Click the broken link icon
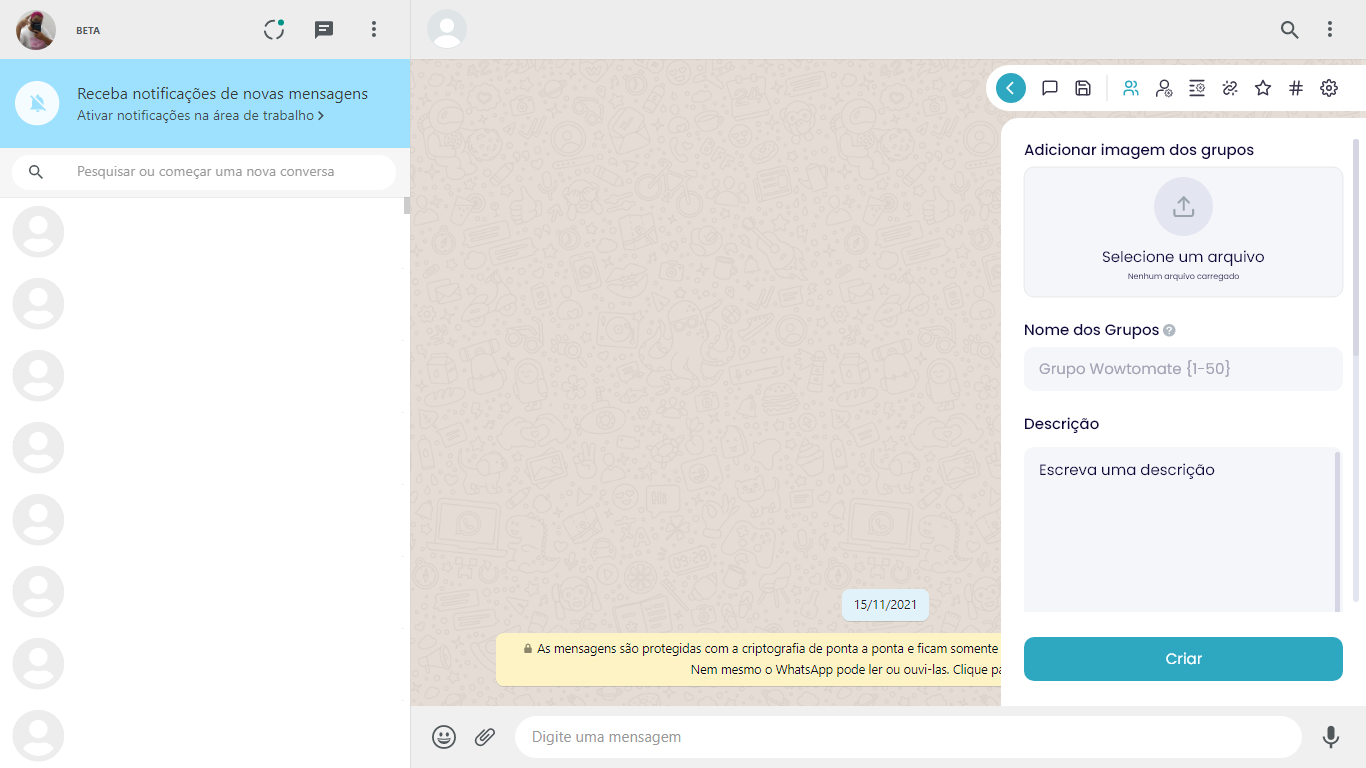The width and height of the screenshot is (1366, 768). click(x=1230, y=88)
